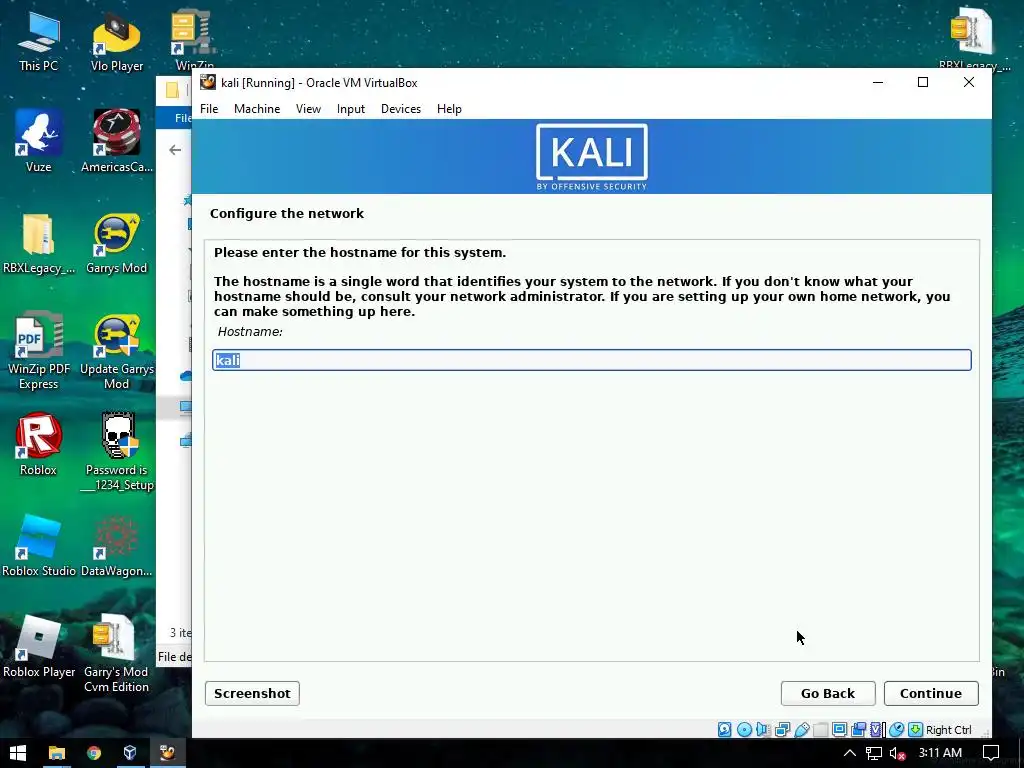Click the optical disk status icon
This screenshot has width=1024, height=768.
pos(744,729)
